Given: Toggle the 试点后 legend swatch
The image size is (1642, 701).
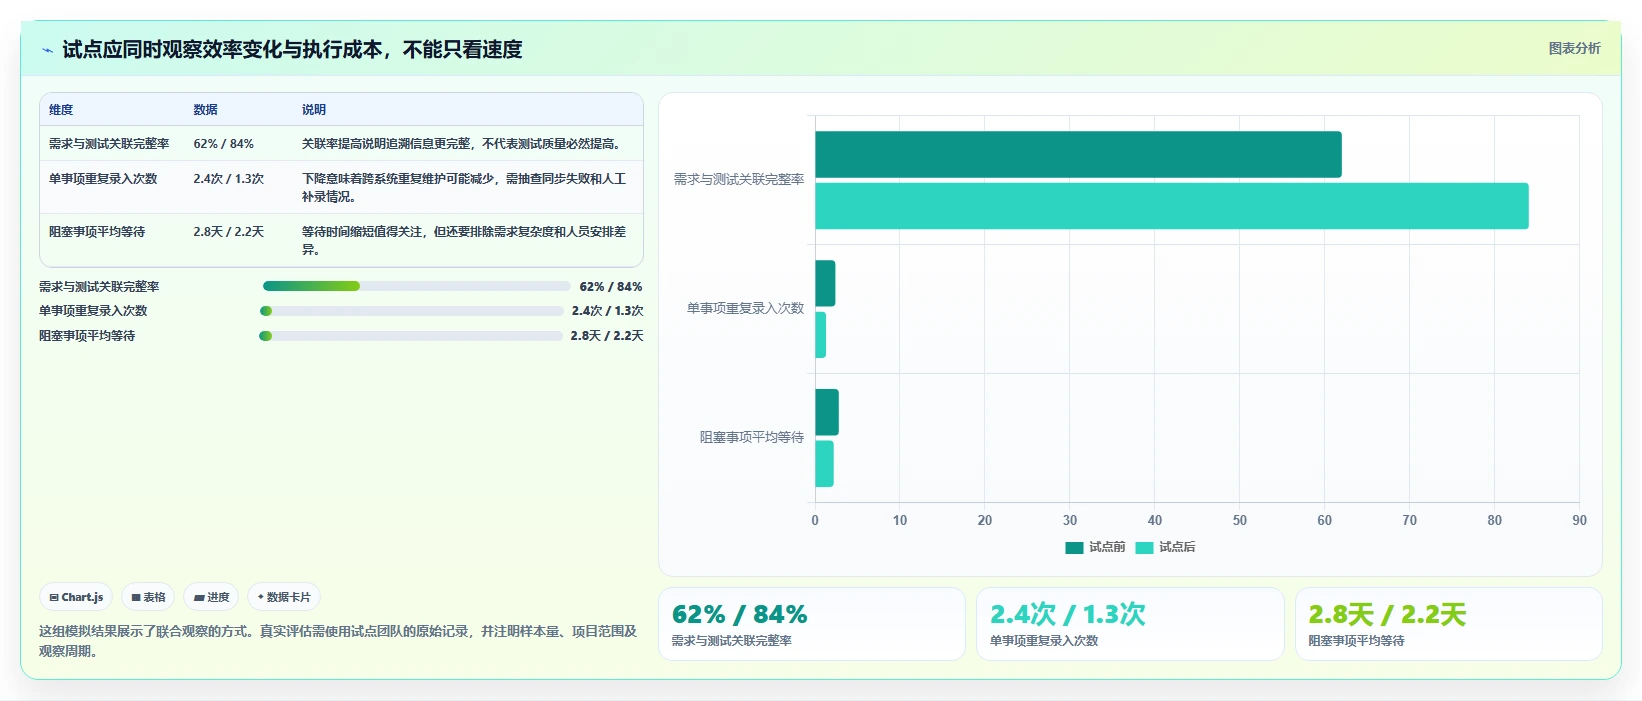Looking at the screenshot, I should pos(1144,548).
